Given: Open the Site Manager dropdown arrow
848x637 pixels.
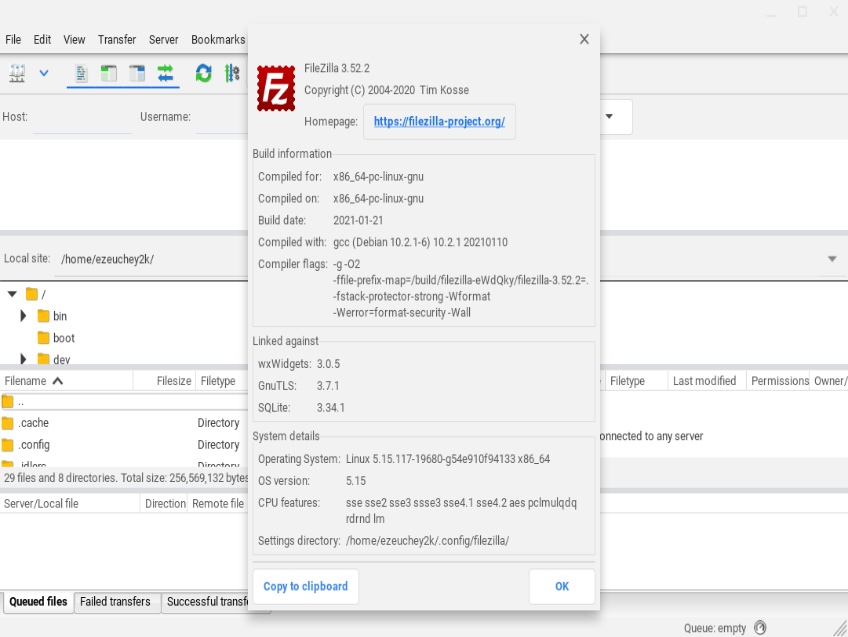Looking at the screenshot, I should click(x=44, y=73).
